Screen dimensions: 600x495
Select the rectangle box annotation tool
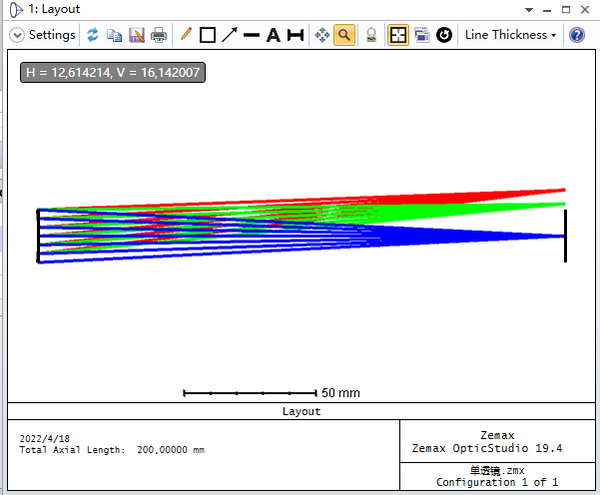coord(207,35)
